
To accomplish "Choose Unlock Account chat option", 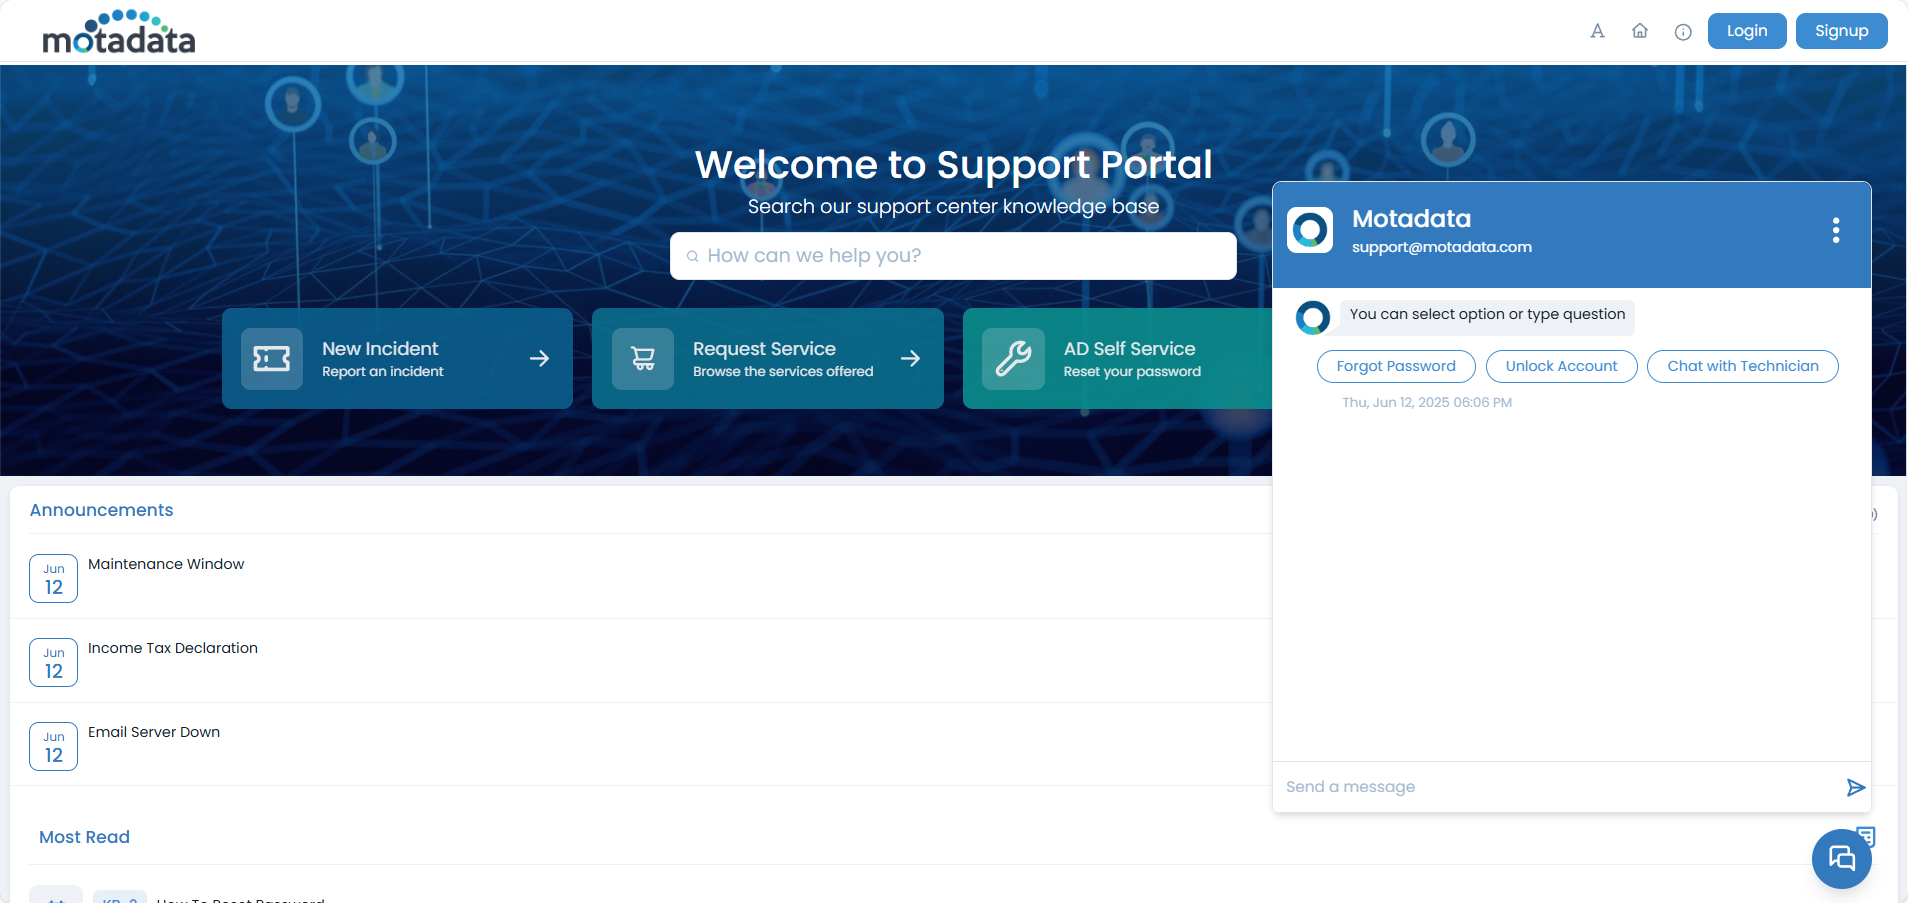I will pyautogui.click(x=1561, y=366).
